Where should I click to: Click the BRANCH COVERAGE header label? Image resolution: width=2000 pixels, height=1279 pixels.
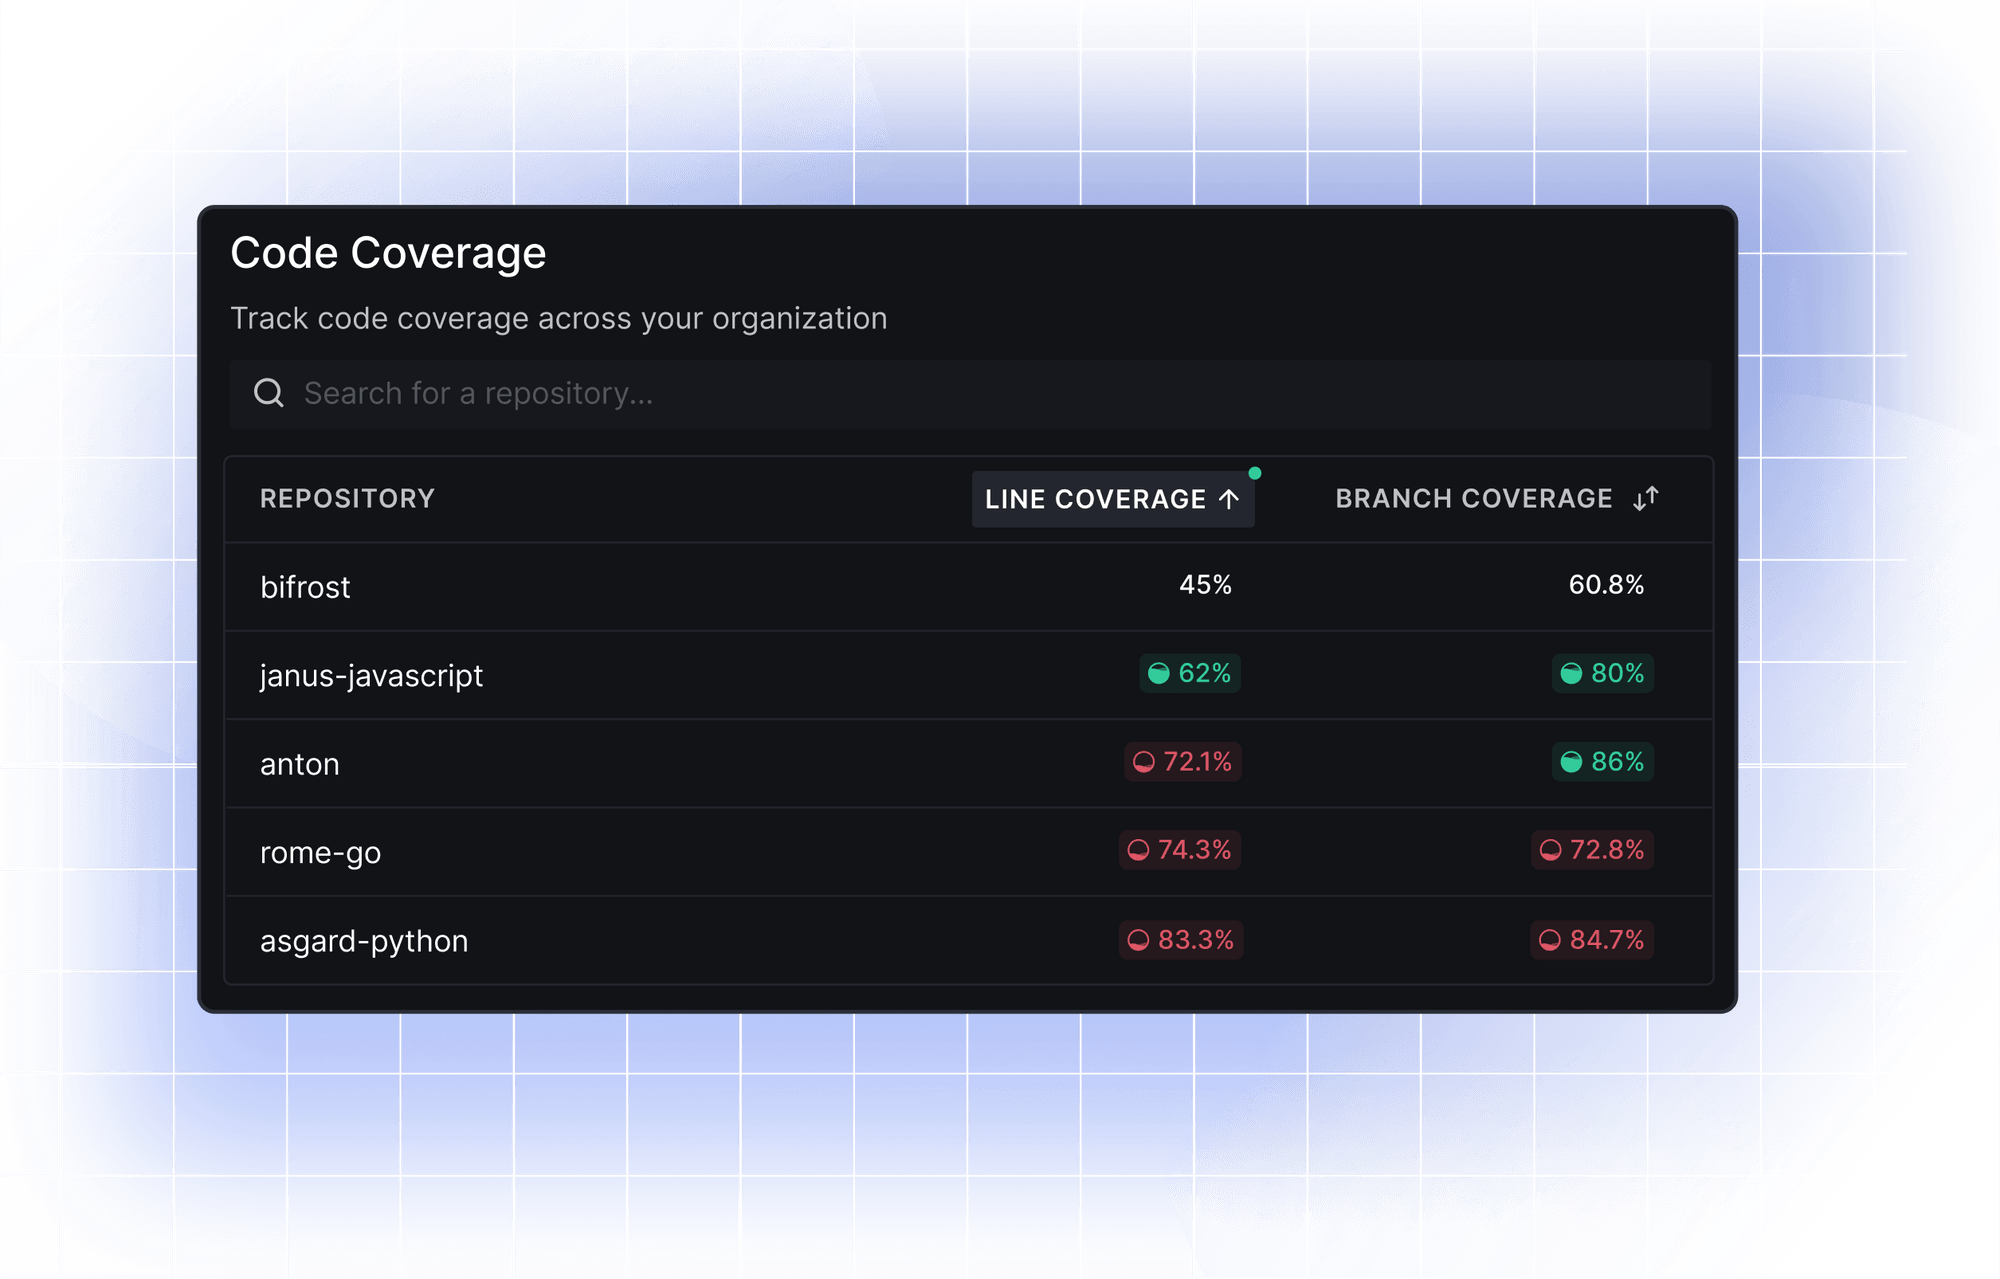click(x=1473, y=499)
